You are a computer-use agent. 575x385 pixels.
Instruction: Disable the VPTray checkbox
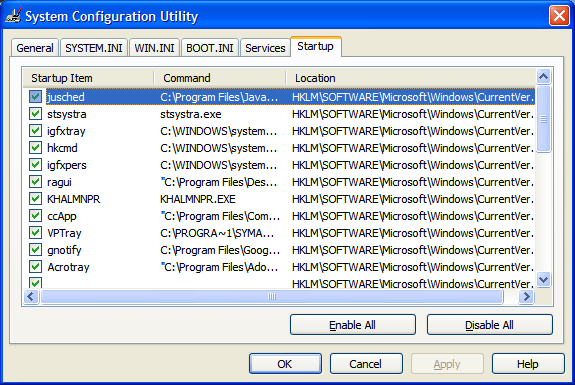pos(35,233)
